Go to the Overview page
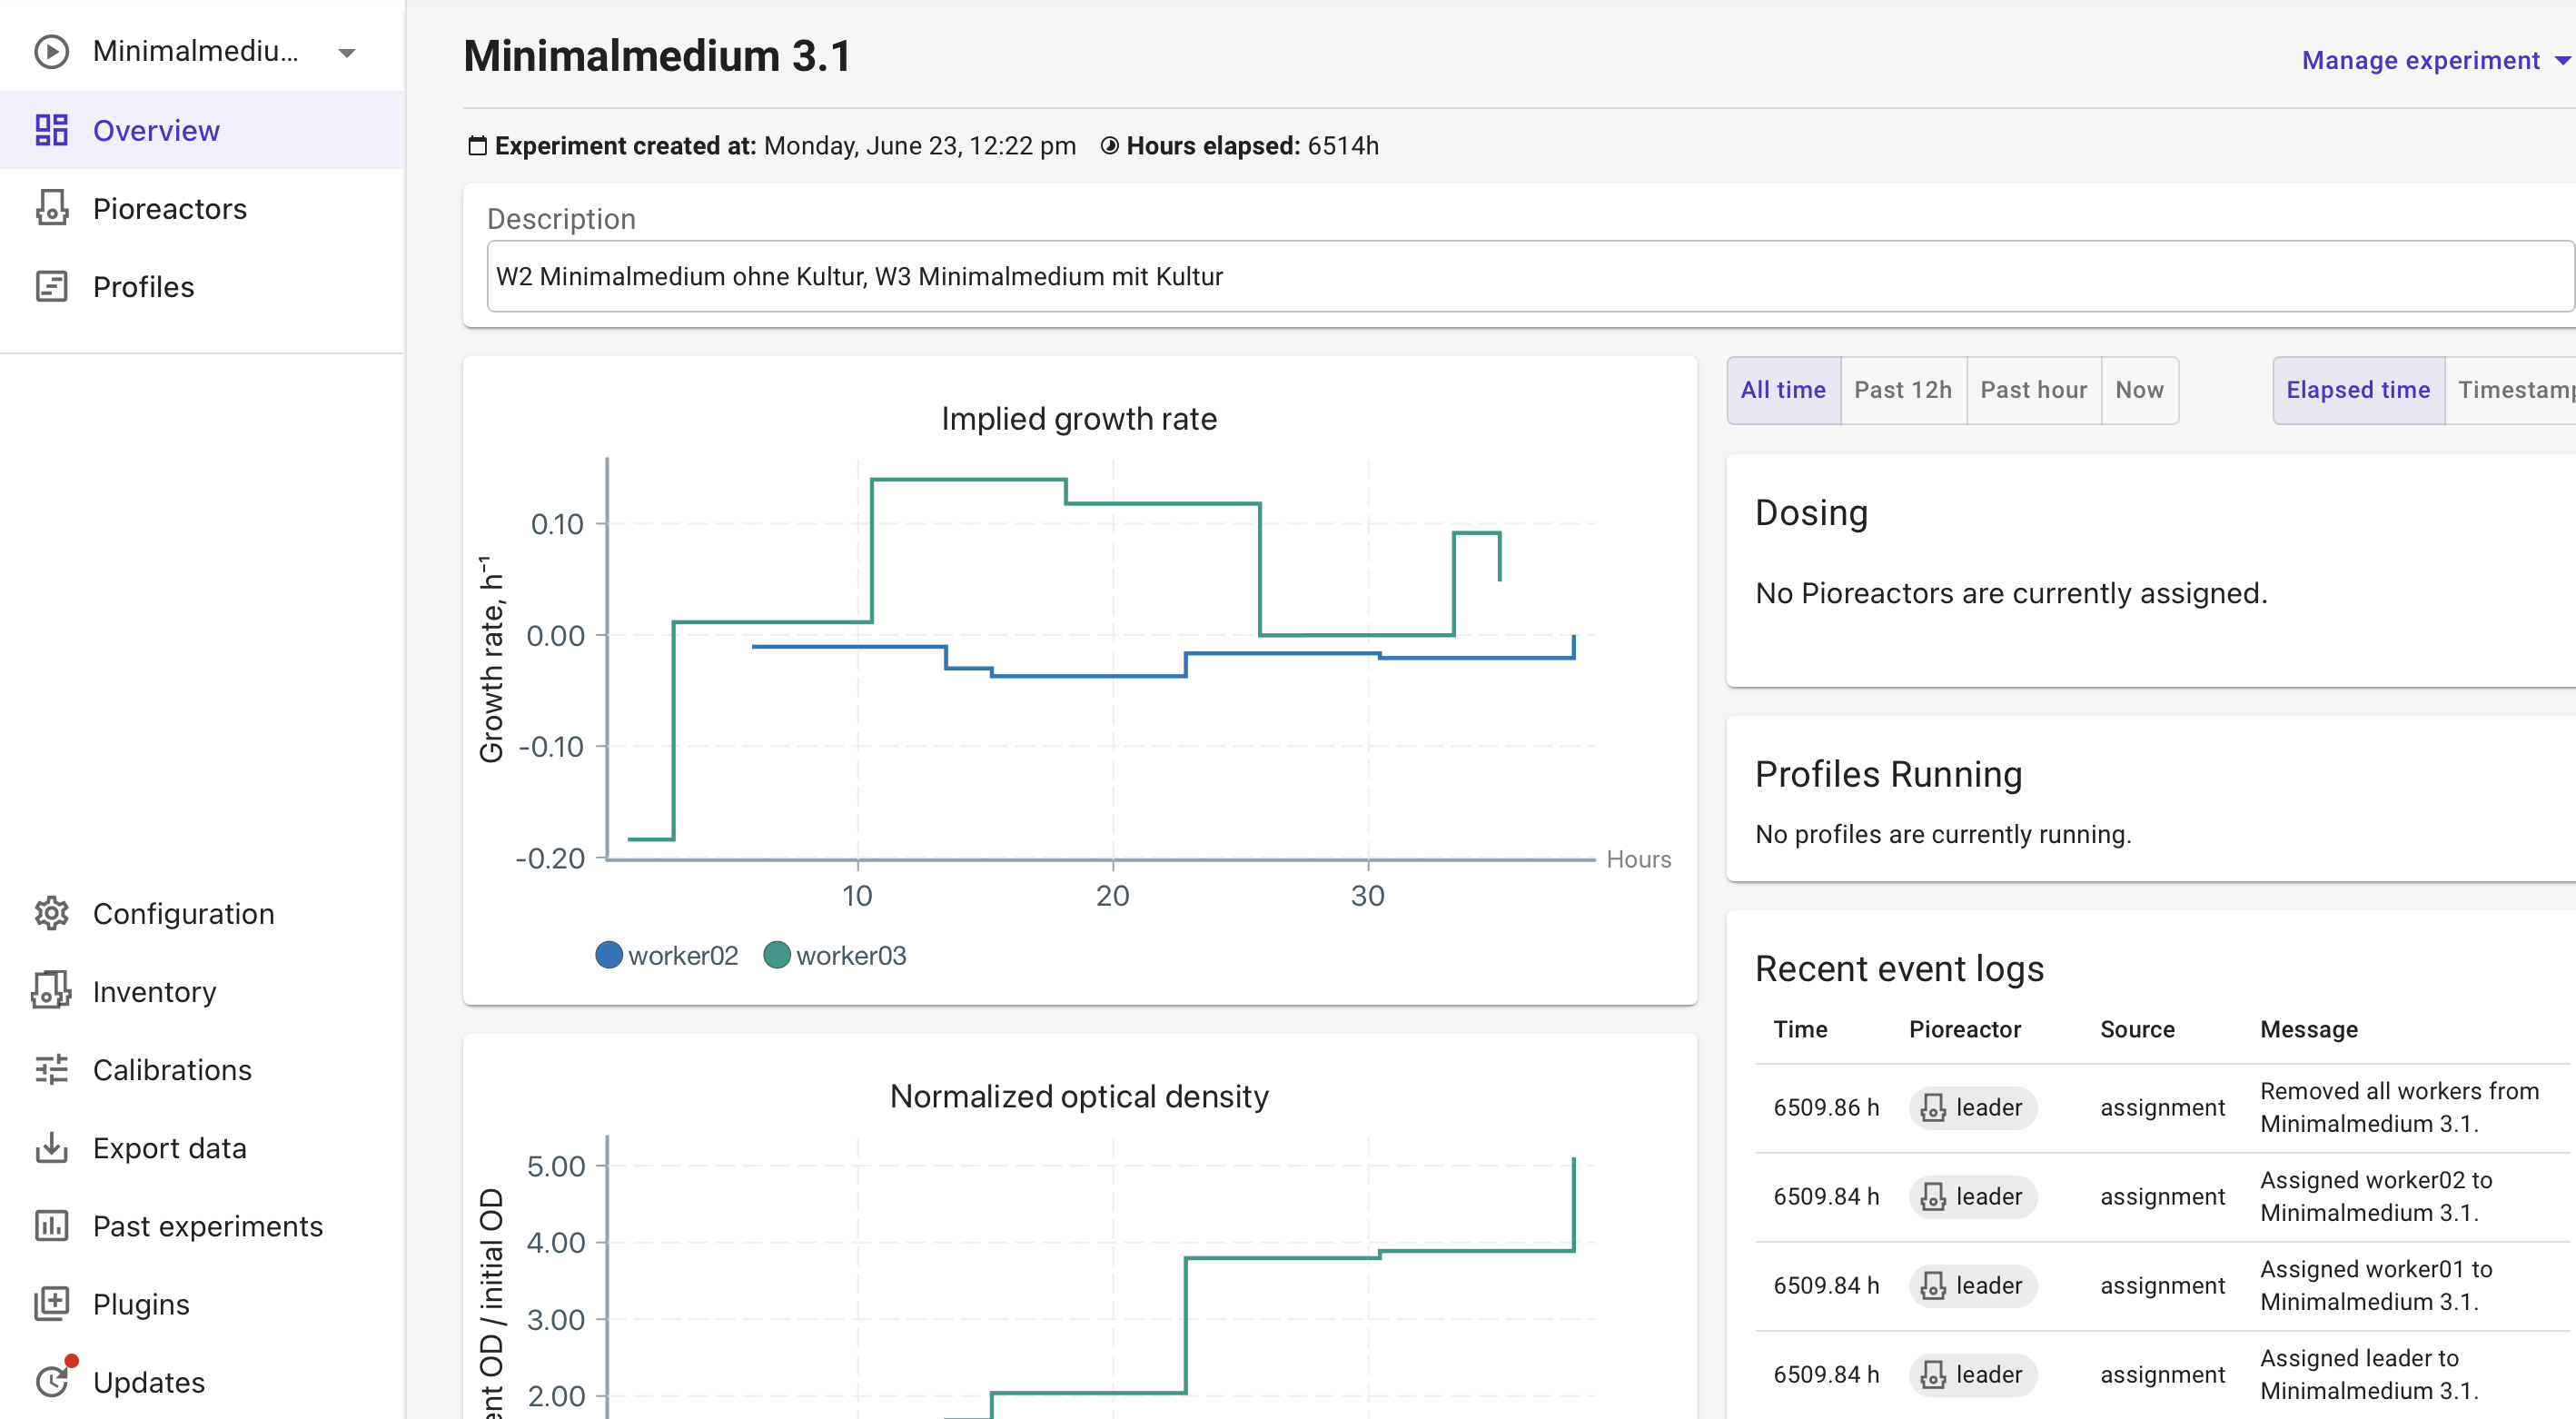The image size is (2576, 1419). (156, 130)
